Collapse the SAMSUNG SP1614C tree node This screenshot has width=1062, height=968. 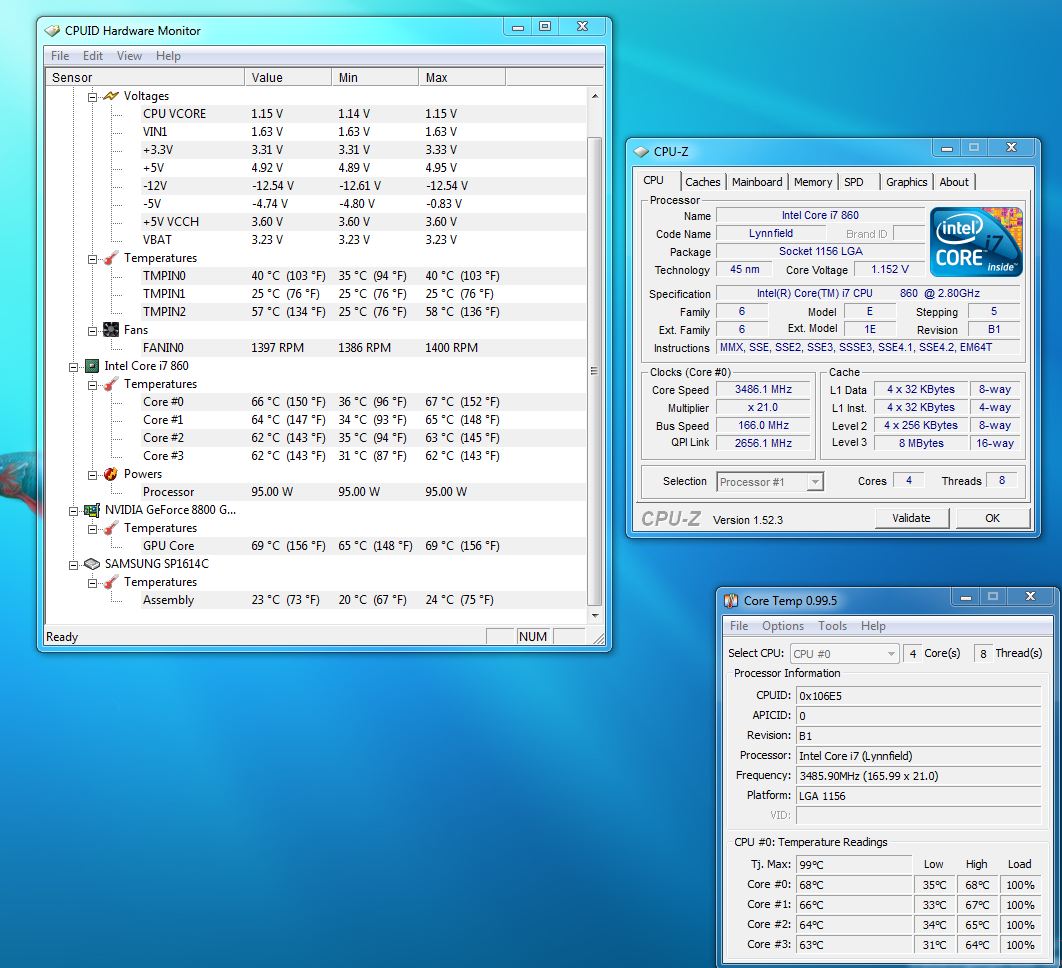click(x=73, y=564)
